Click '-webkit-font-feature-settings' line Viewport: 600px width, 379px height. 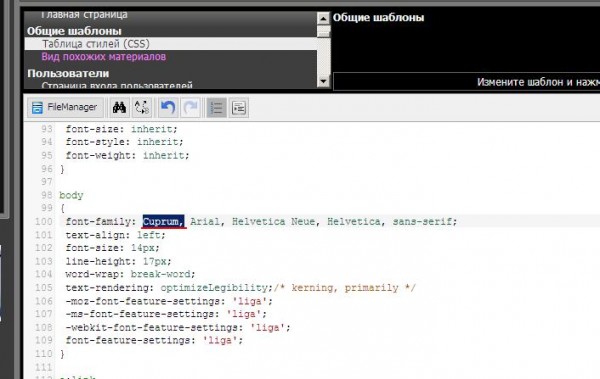tap(178, 327)
